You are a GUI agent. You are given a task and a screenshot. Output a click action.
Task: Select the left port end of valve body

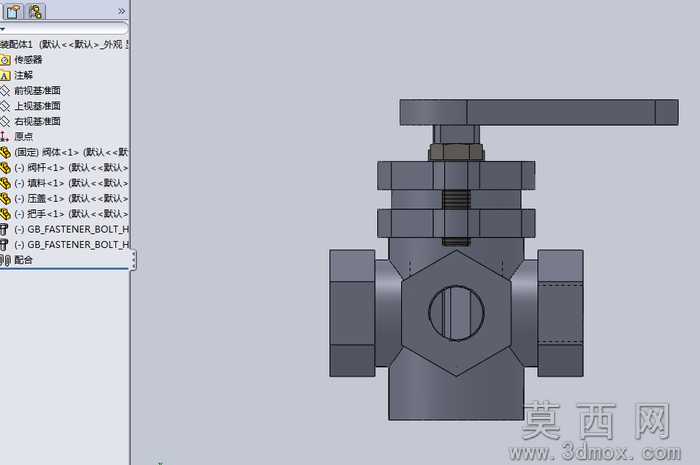coord(352,313)
